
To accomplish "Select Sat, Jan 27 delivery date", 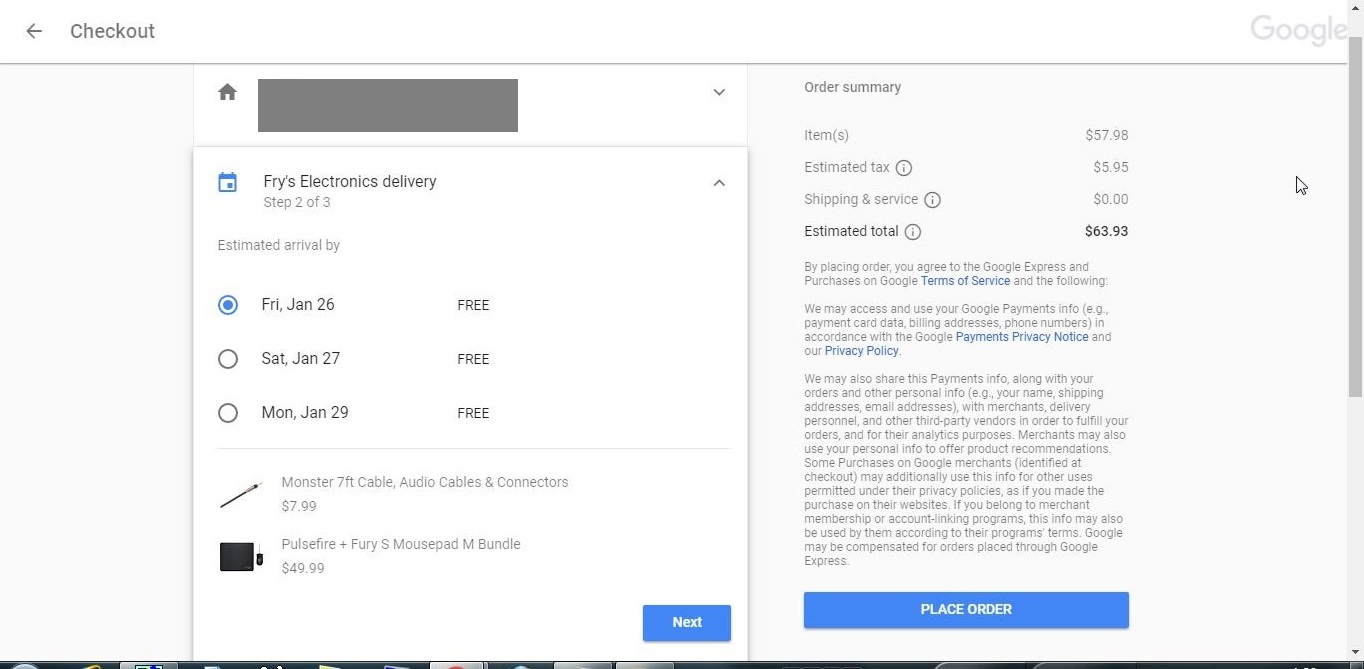I will pyautogui.click(x=228, y=359).
